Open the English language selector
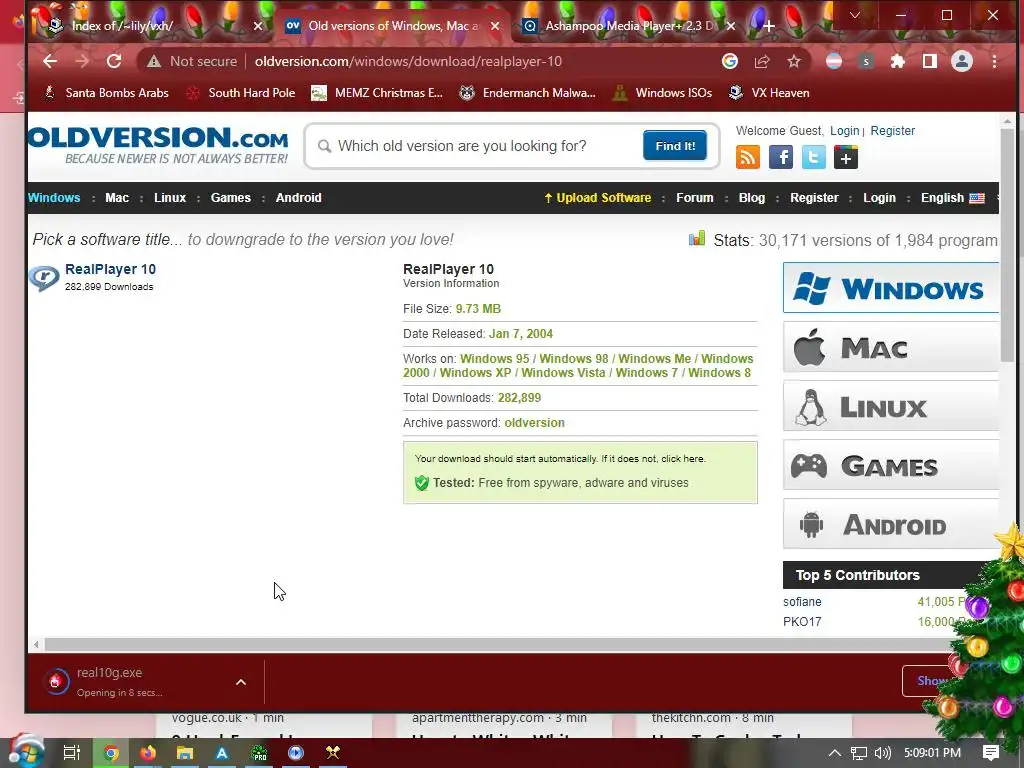The width and height of the screenshot is (1024, 768). [x=952, y=198]
